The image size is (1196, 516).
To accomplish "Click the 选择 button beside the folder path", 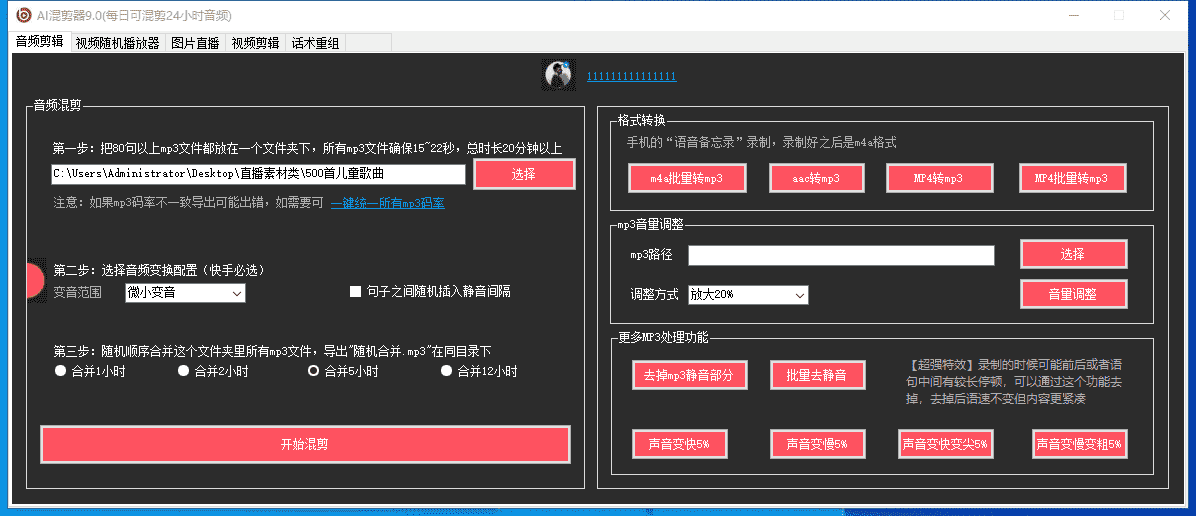I will point(524,174).
